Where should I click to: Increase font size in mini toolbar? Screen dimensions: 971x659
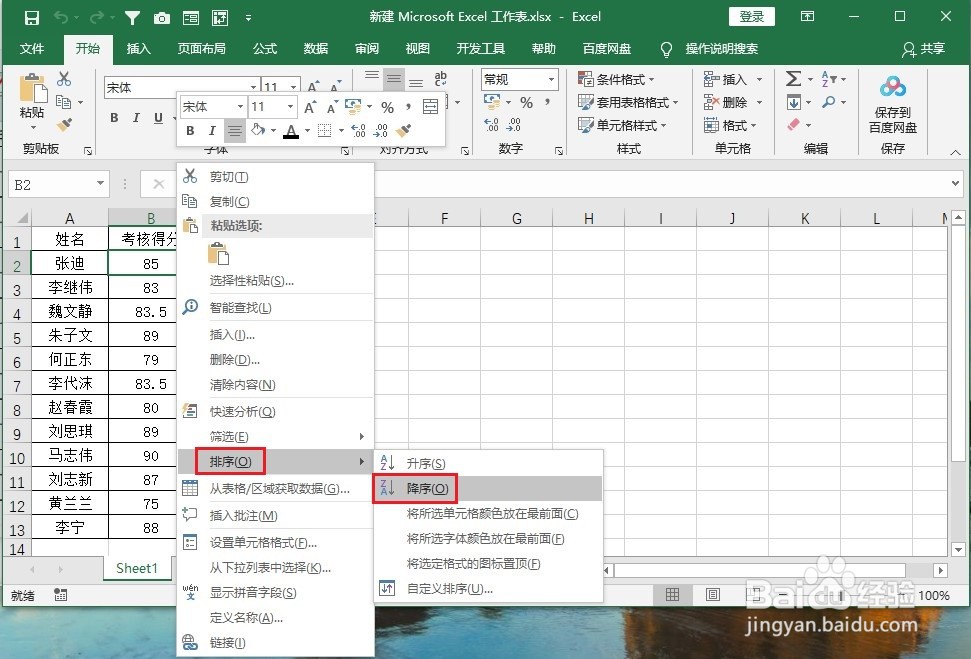tap(310, 108)
